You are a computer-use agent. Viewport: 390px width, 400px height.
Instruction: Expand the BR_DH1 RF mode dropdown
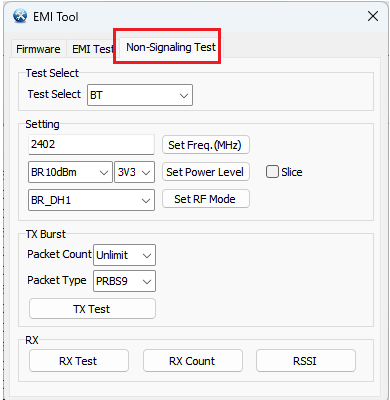pyautogui.click(x=91, y=200)
